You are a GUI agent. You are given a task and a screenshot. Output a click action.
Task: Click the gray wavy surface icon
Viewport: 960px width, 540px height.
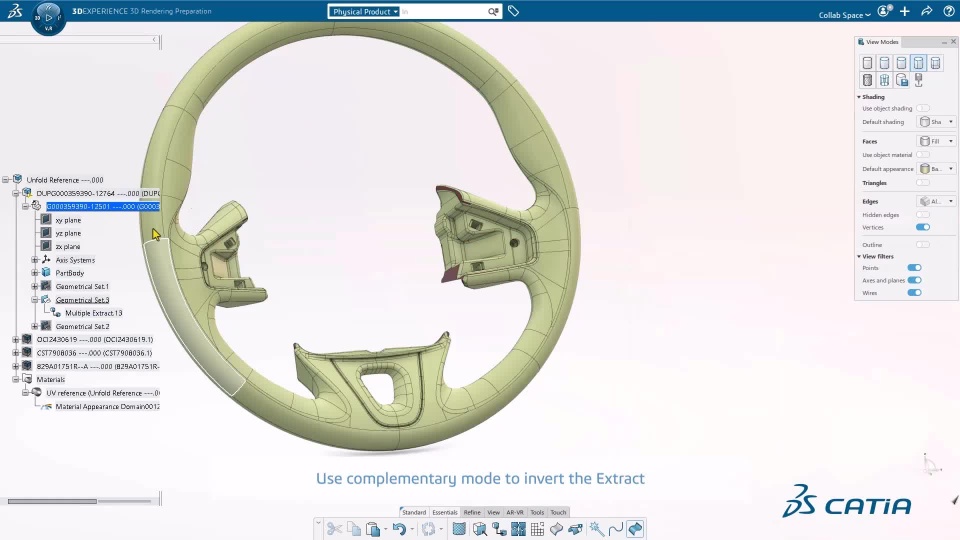tap(556, 528)
